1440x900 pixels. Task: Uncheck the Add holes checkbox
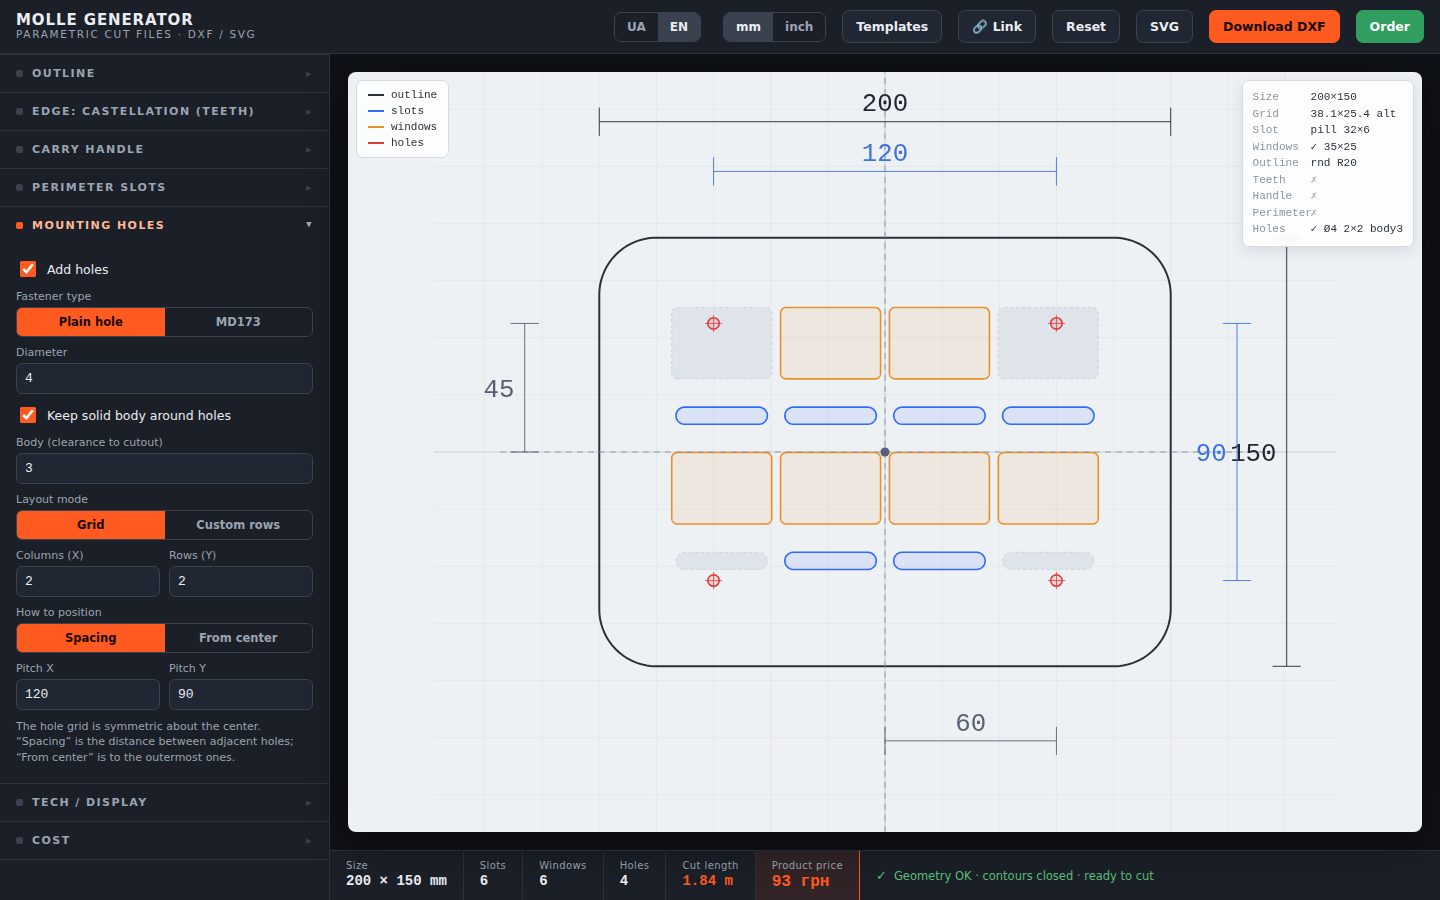click(x=28, y=269)
